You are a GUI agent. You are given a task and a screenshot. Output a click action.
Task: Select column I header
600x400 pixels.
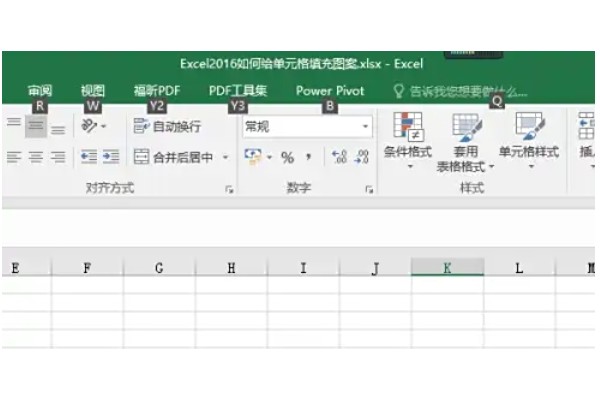coord(303,268)
